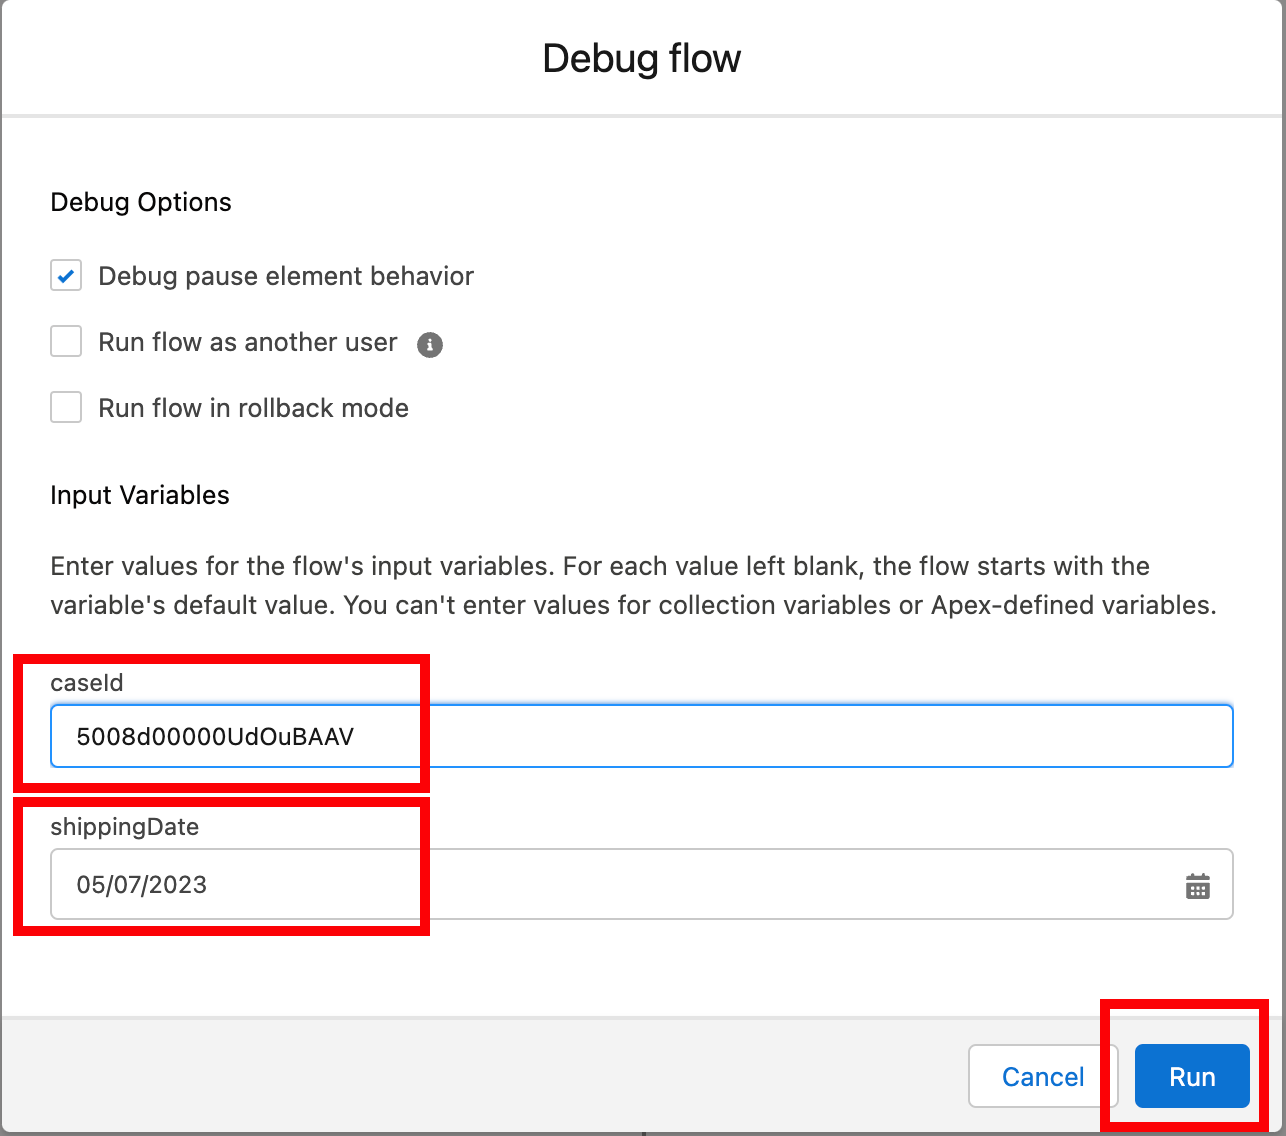Viewport: 1286px width, 1136px height.
Task: Click the 'Run flow as another user' label text
Action: coord(248,342)
